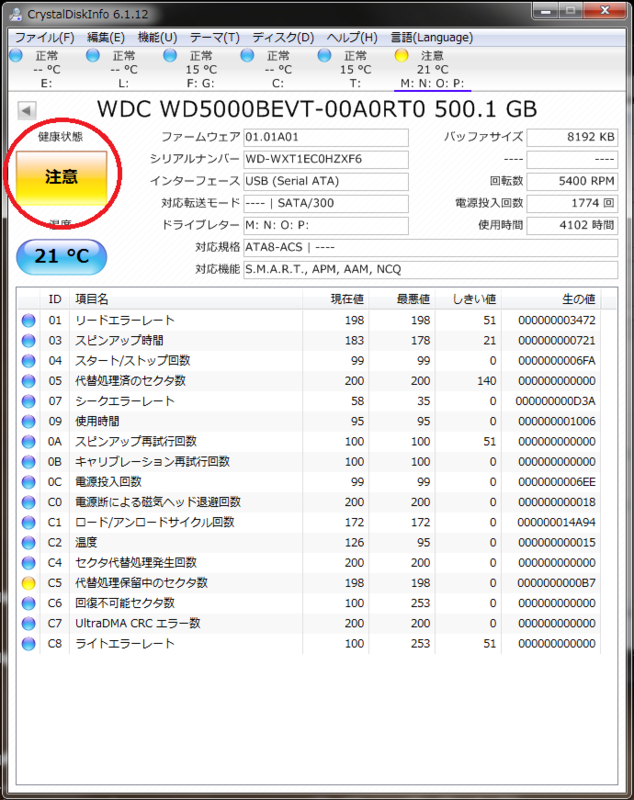Click the ID column header
The width and height of the screenshot is (634, 800).
point(55,299)
